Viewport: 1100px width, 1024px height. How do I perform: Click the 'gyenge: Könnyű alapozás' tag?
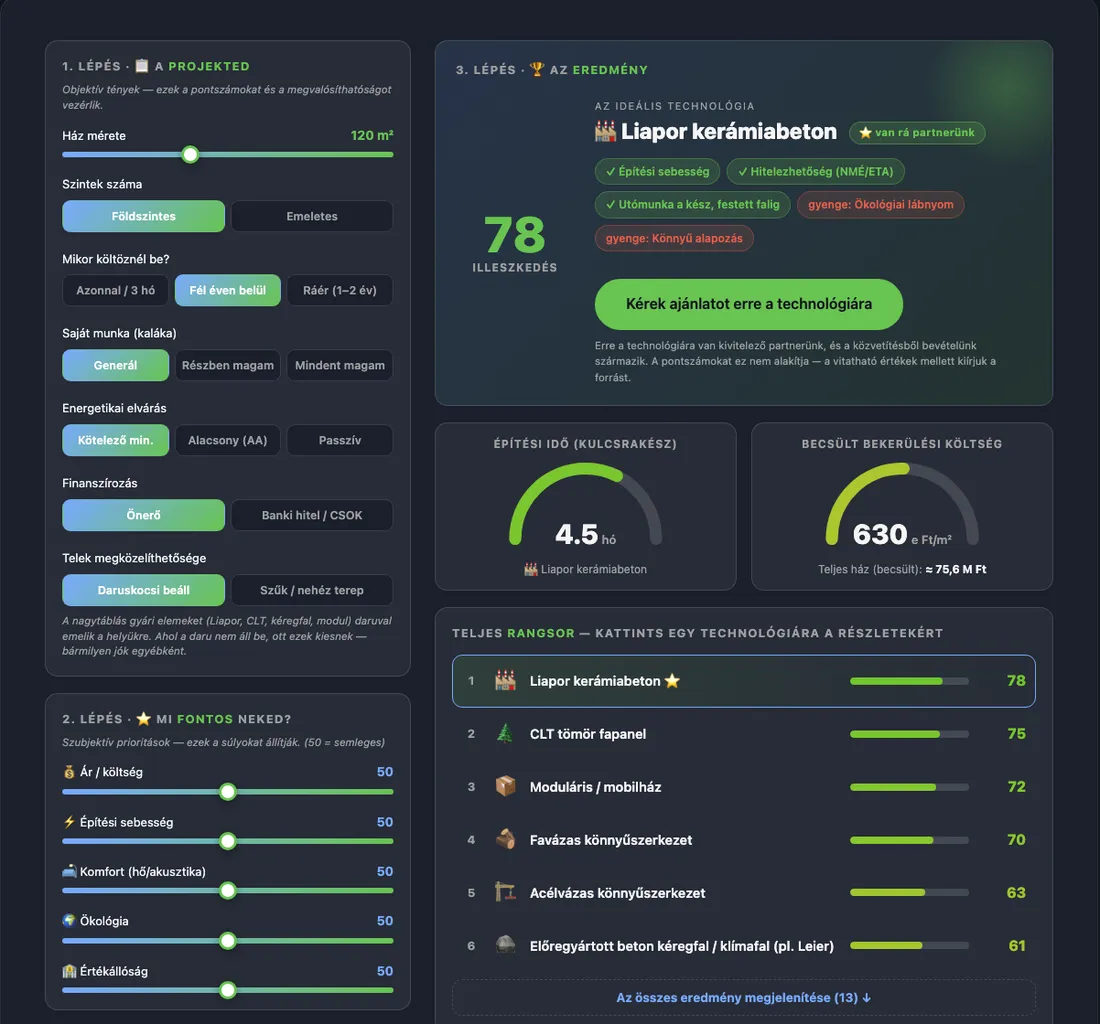pyautogui.click(x=674, y=238)
